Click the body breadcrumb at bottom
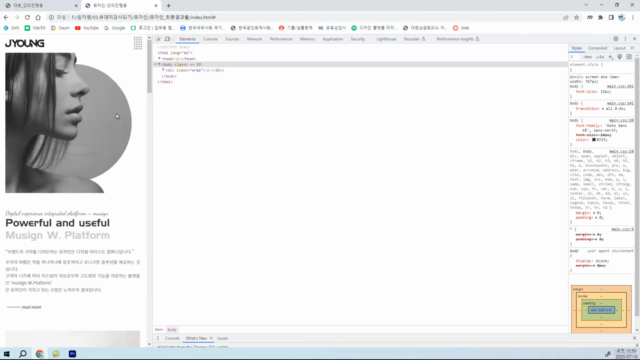This screenshot has width=640, height=360. (172, 330)
